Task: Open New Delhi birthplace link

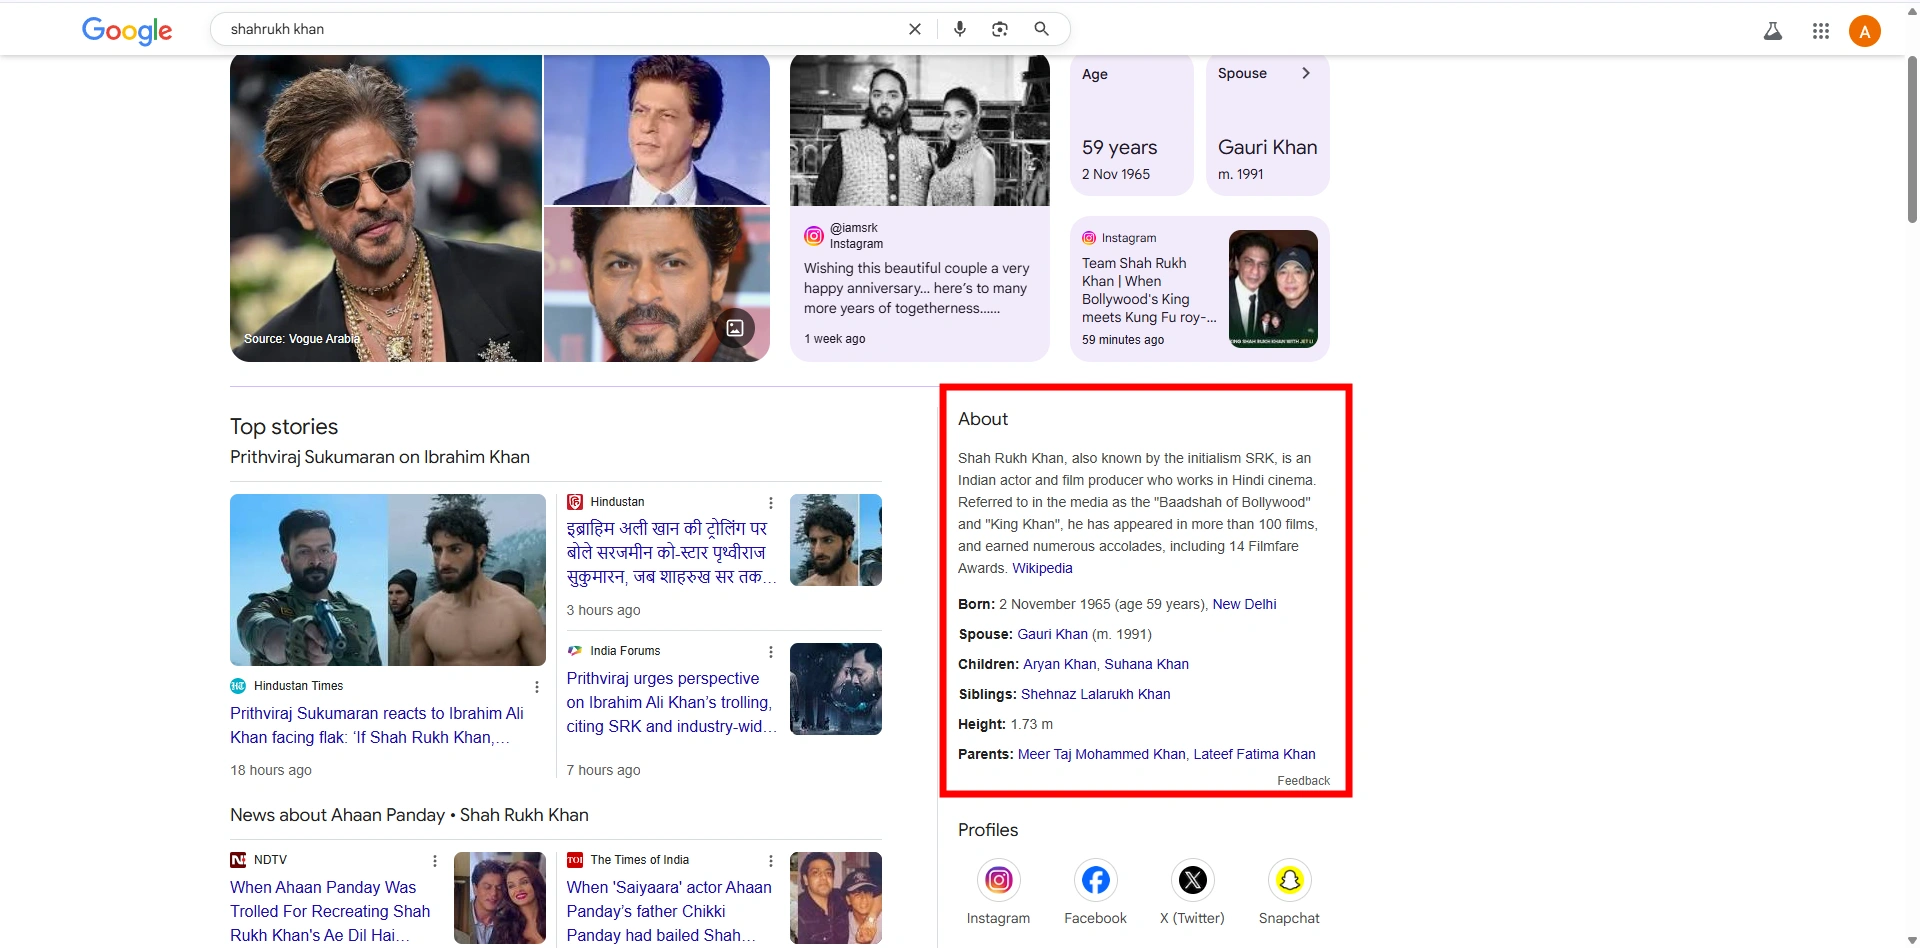Action: [x=1244, y=604]
